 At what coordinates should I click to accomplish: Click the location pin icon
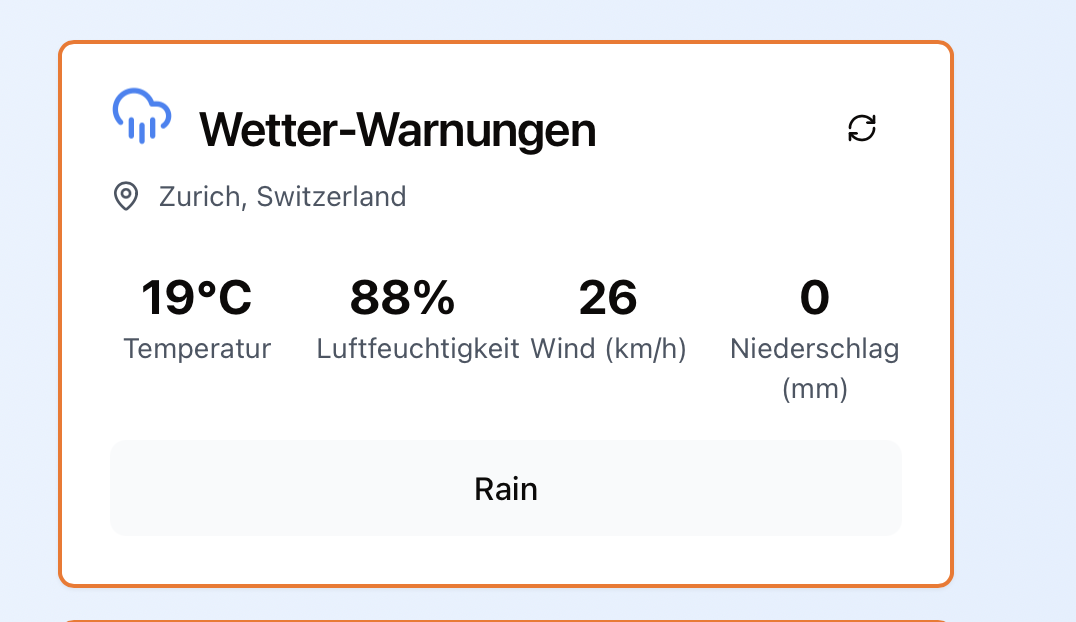(x=125, y=196)
